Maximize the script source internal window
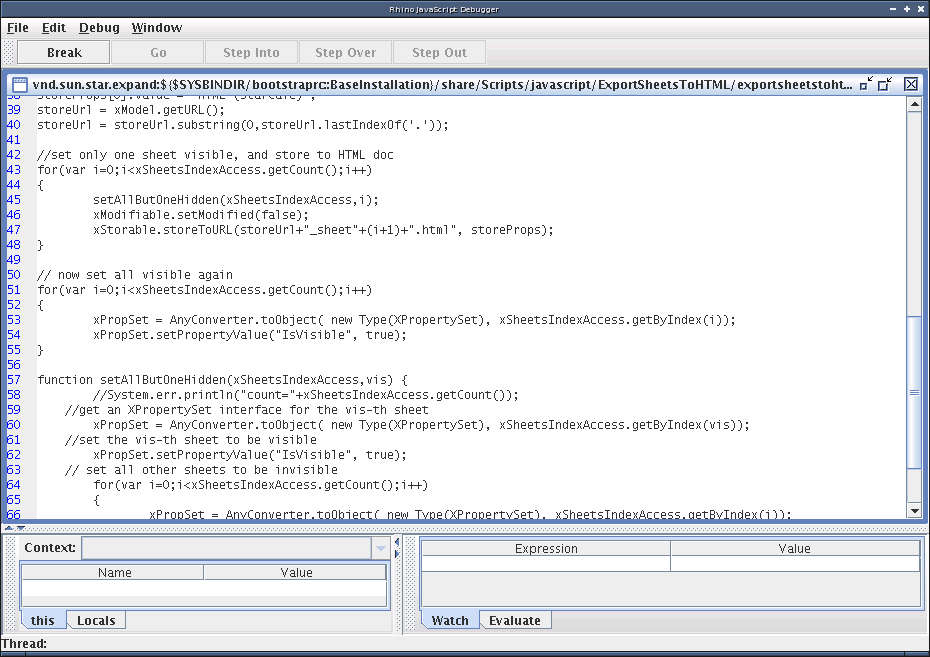The image size is (930, 657). coord(885,84)
